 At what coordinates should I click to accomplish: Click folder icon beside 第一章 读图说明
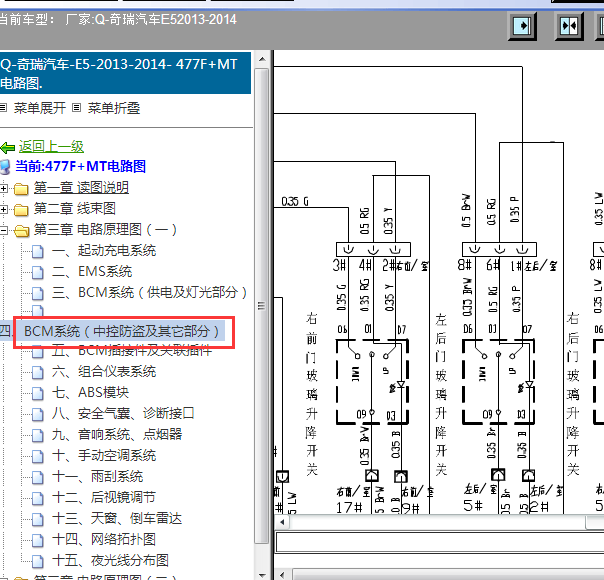(21, 189)
